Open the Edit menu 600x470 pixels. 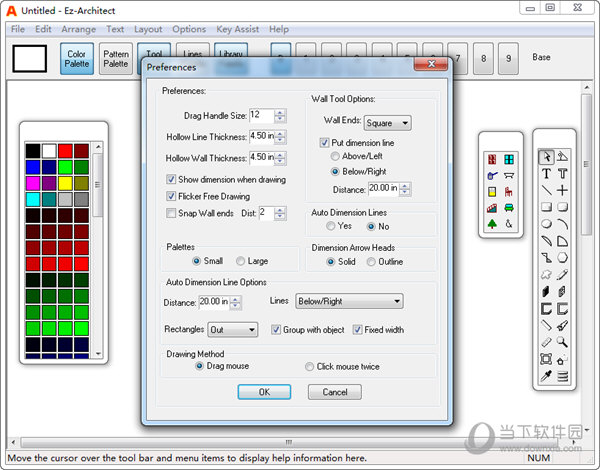pos(43,29)
